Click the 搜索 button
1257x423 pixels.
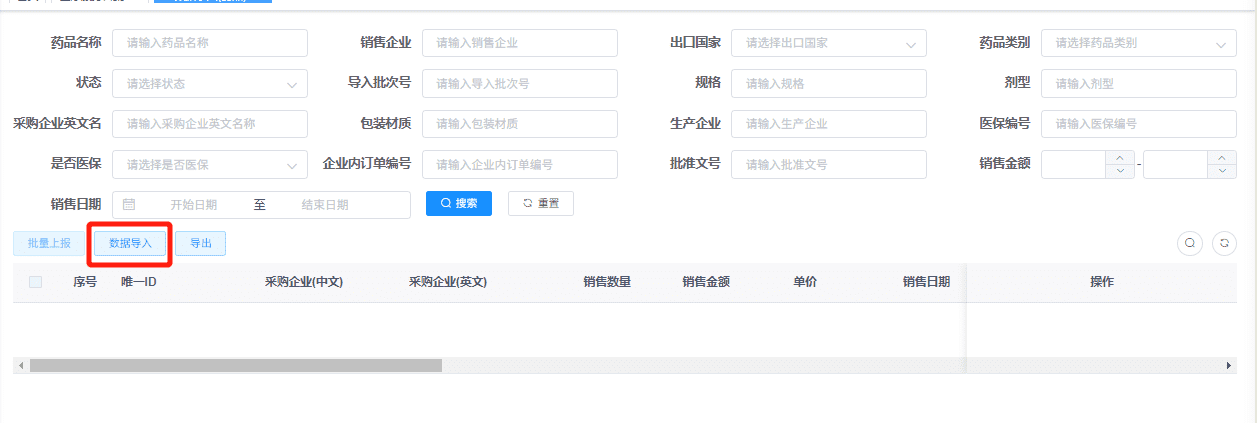[x=459, y=203]
